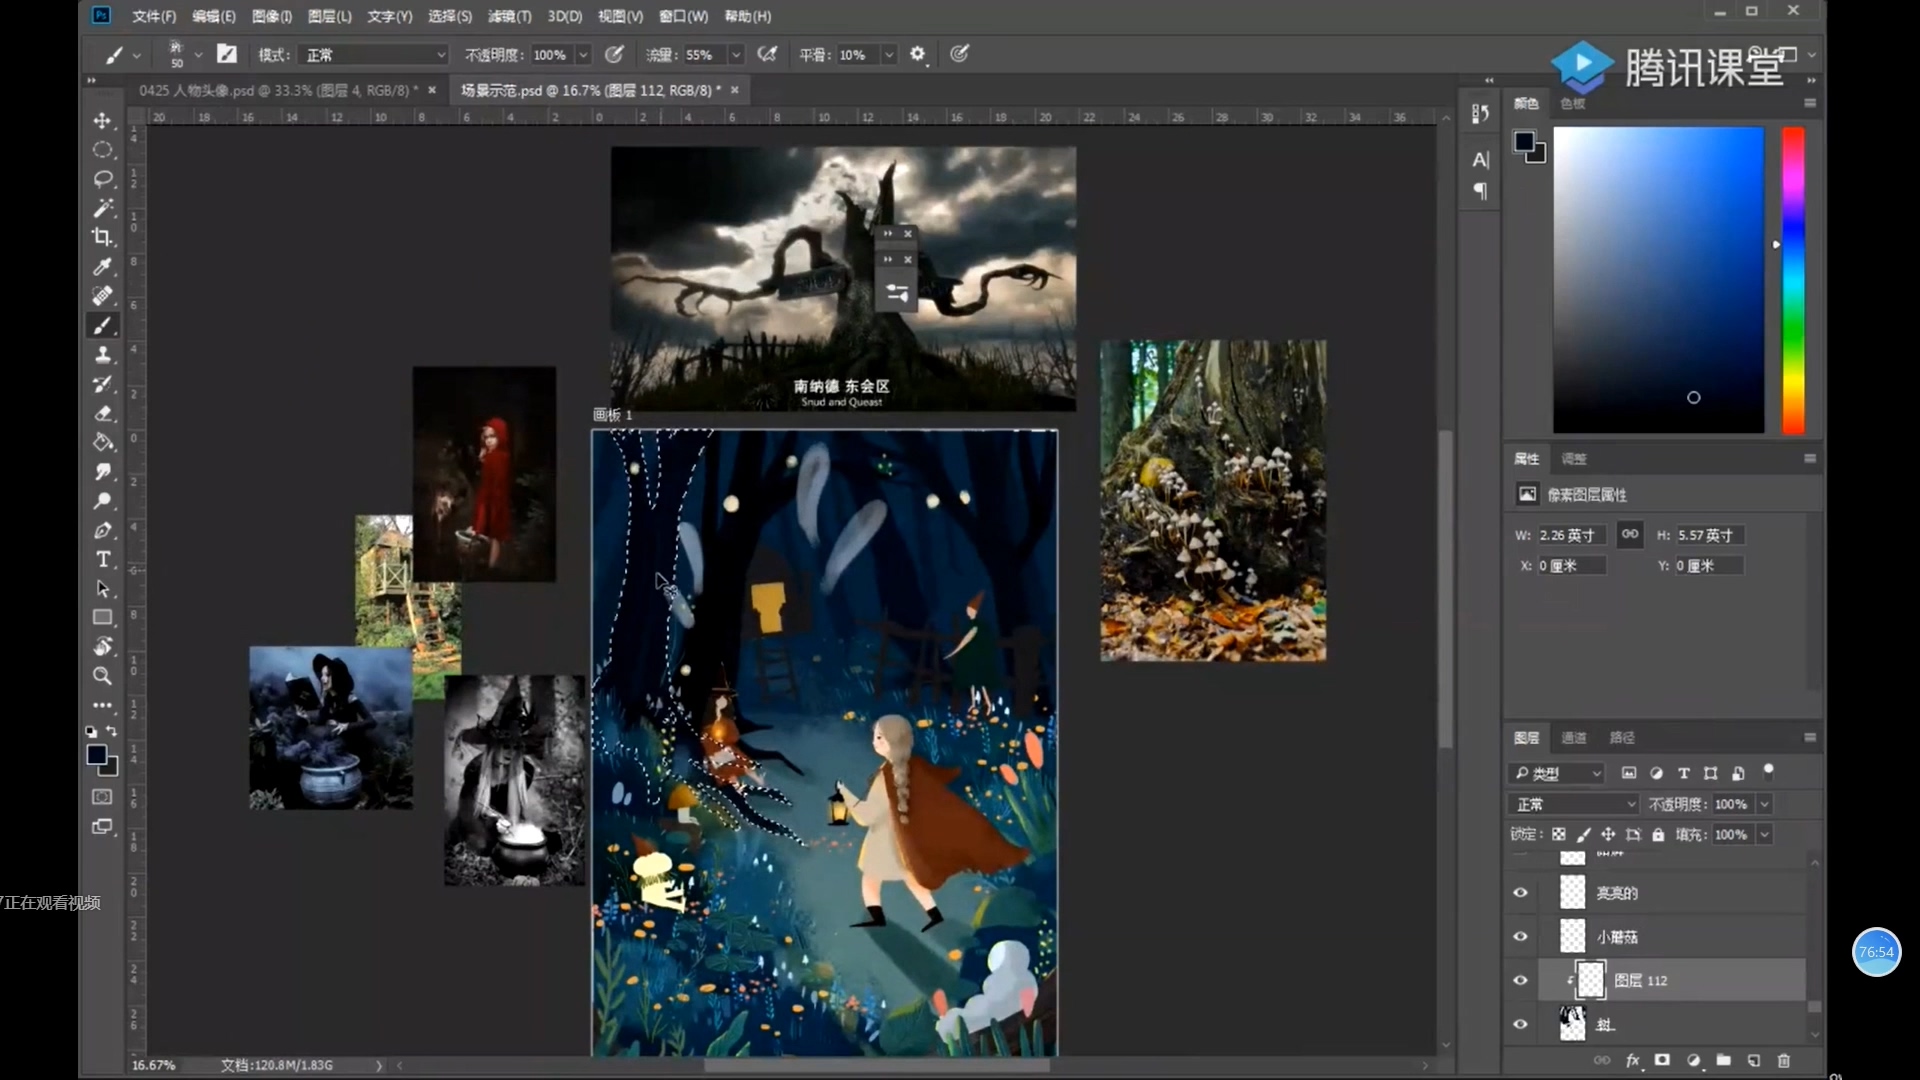Open the 图像(I) menu
This screenshot has height=1080, width=1920.
pyautogui.click(x=271, y=16)
